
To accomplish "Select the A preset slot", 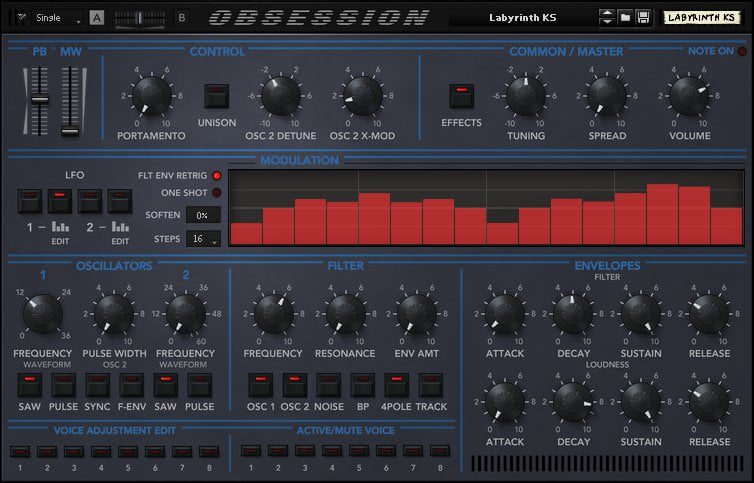I will (x=97, y=18).
